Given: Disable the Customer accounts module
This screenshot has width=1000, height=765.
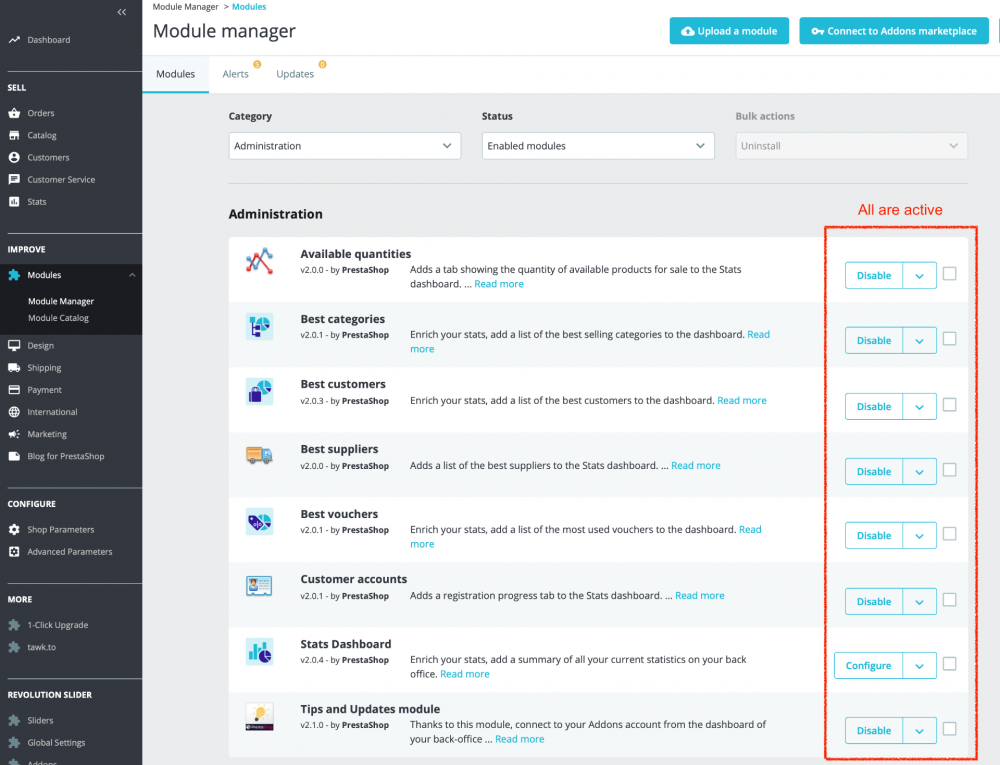Looking at the screenshot, I should coord(874,602).
